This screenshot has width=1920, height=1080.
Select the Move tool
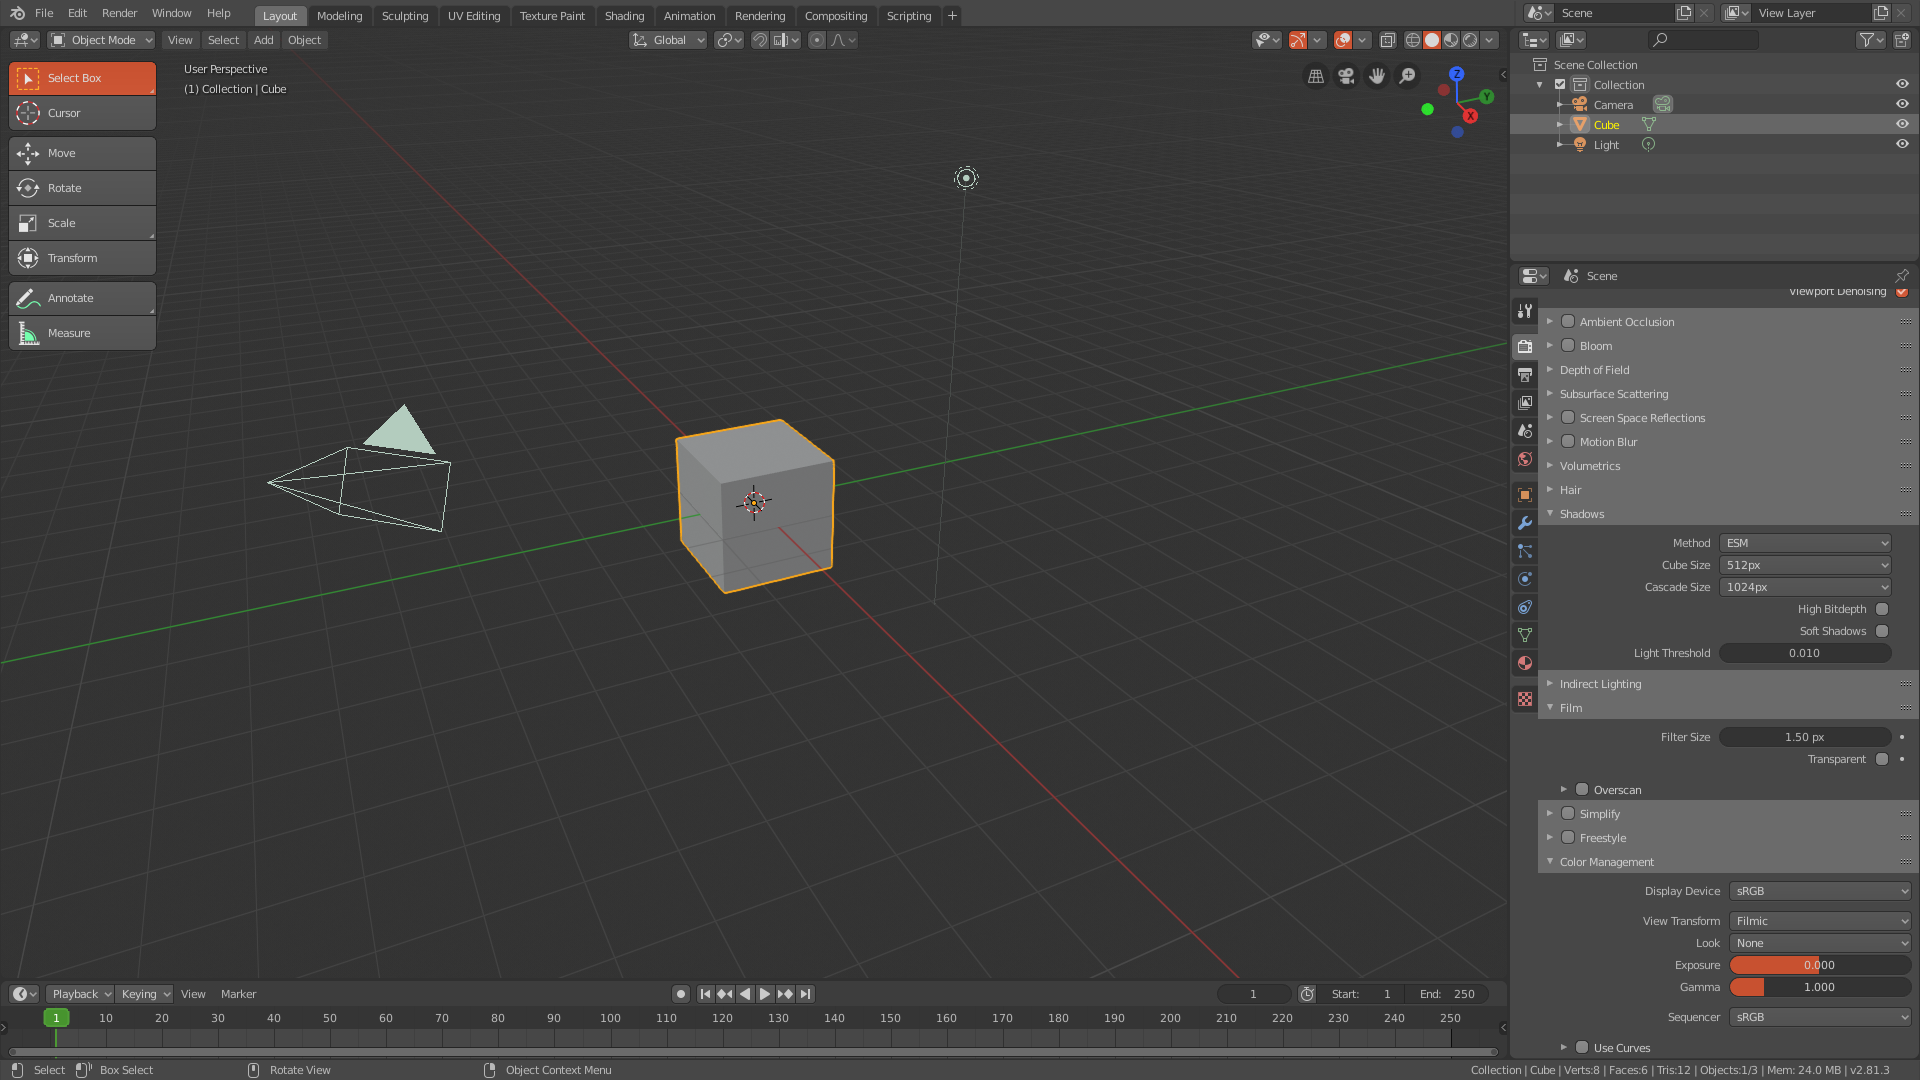coord(81,152)
